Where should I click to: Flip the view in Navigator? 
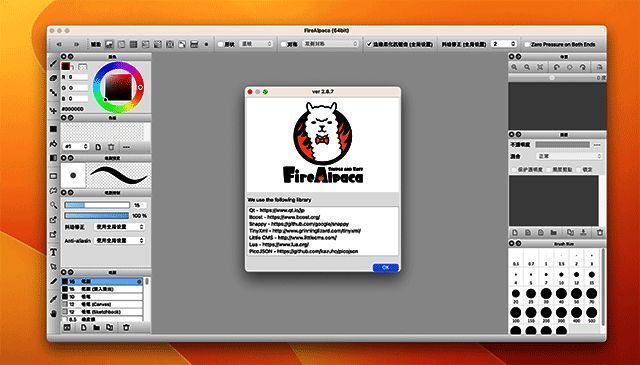[599, 67]
